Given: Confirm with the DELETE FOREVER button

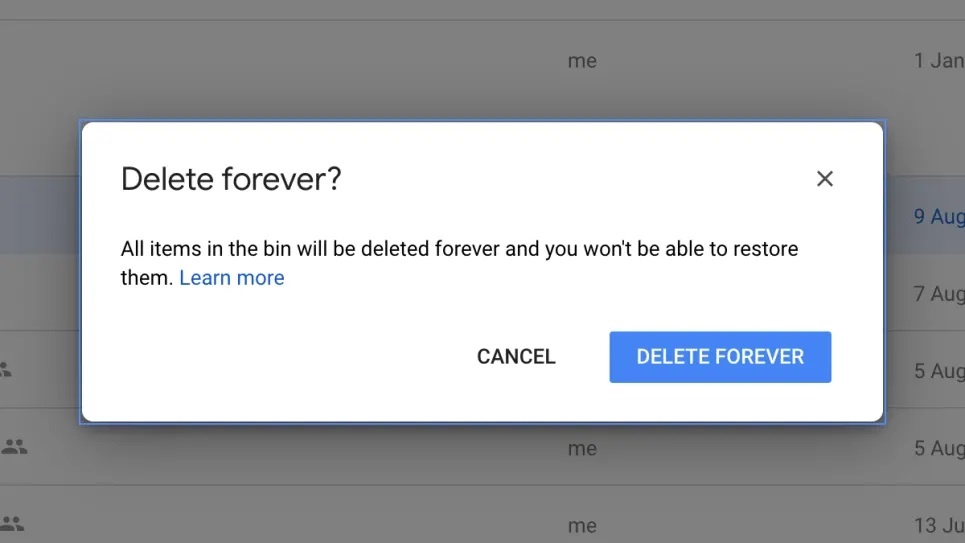Looking at the screenshot, I should [720, 357].
